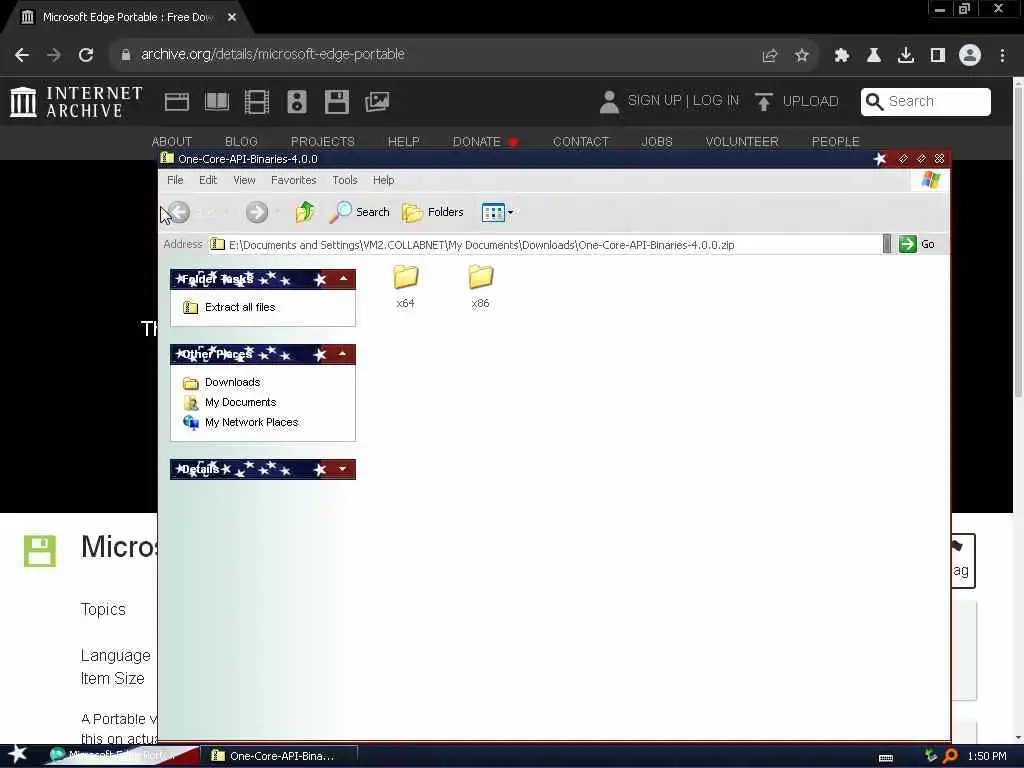Open Internet Archive video film icon

(257, 102)
